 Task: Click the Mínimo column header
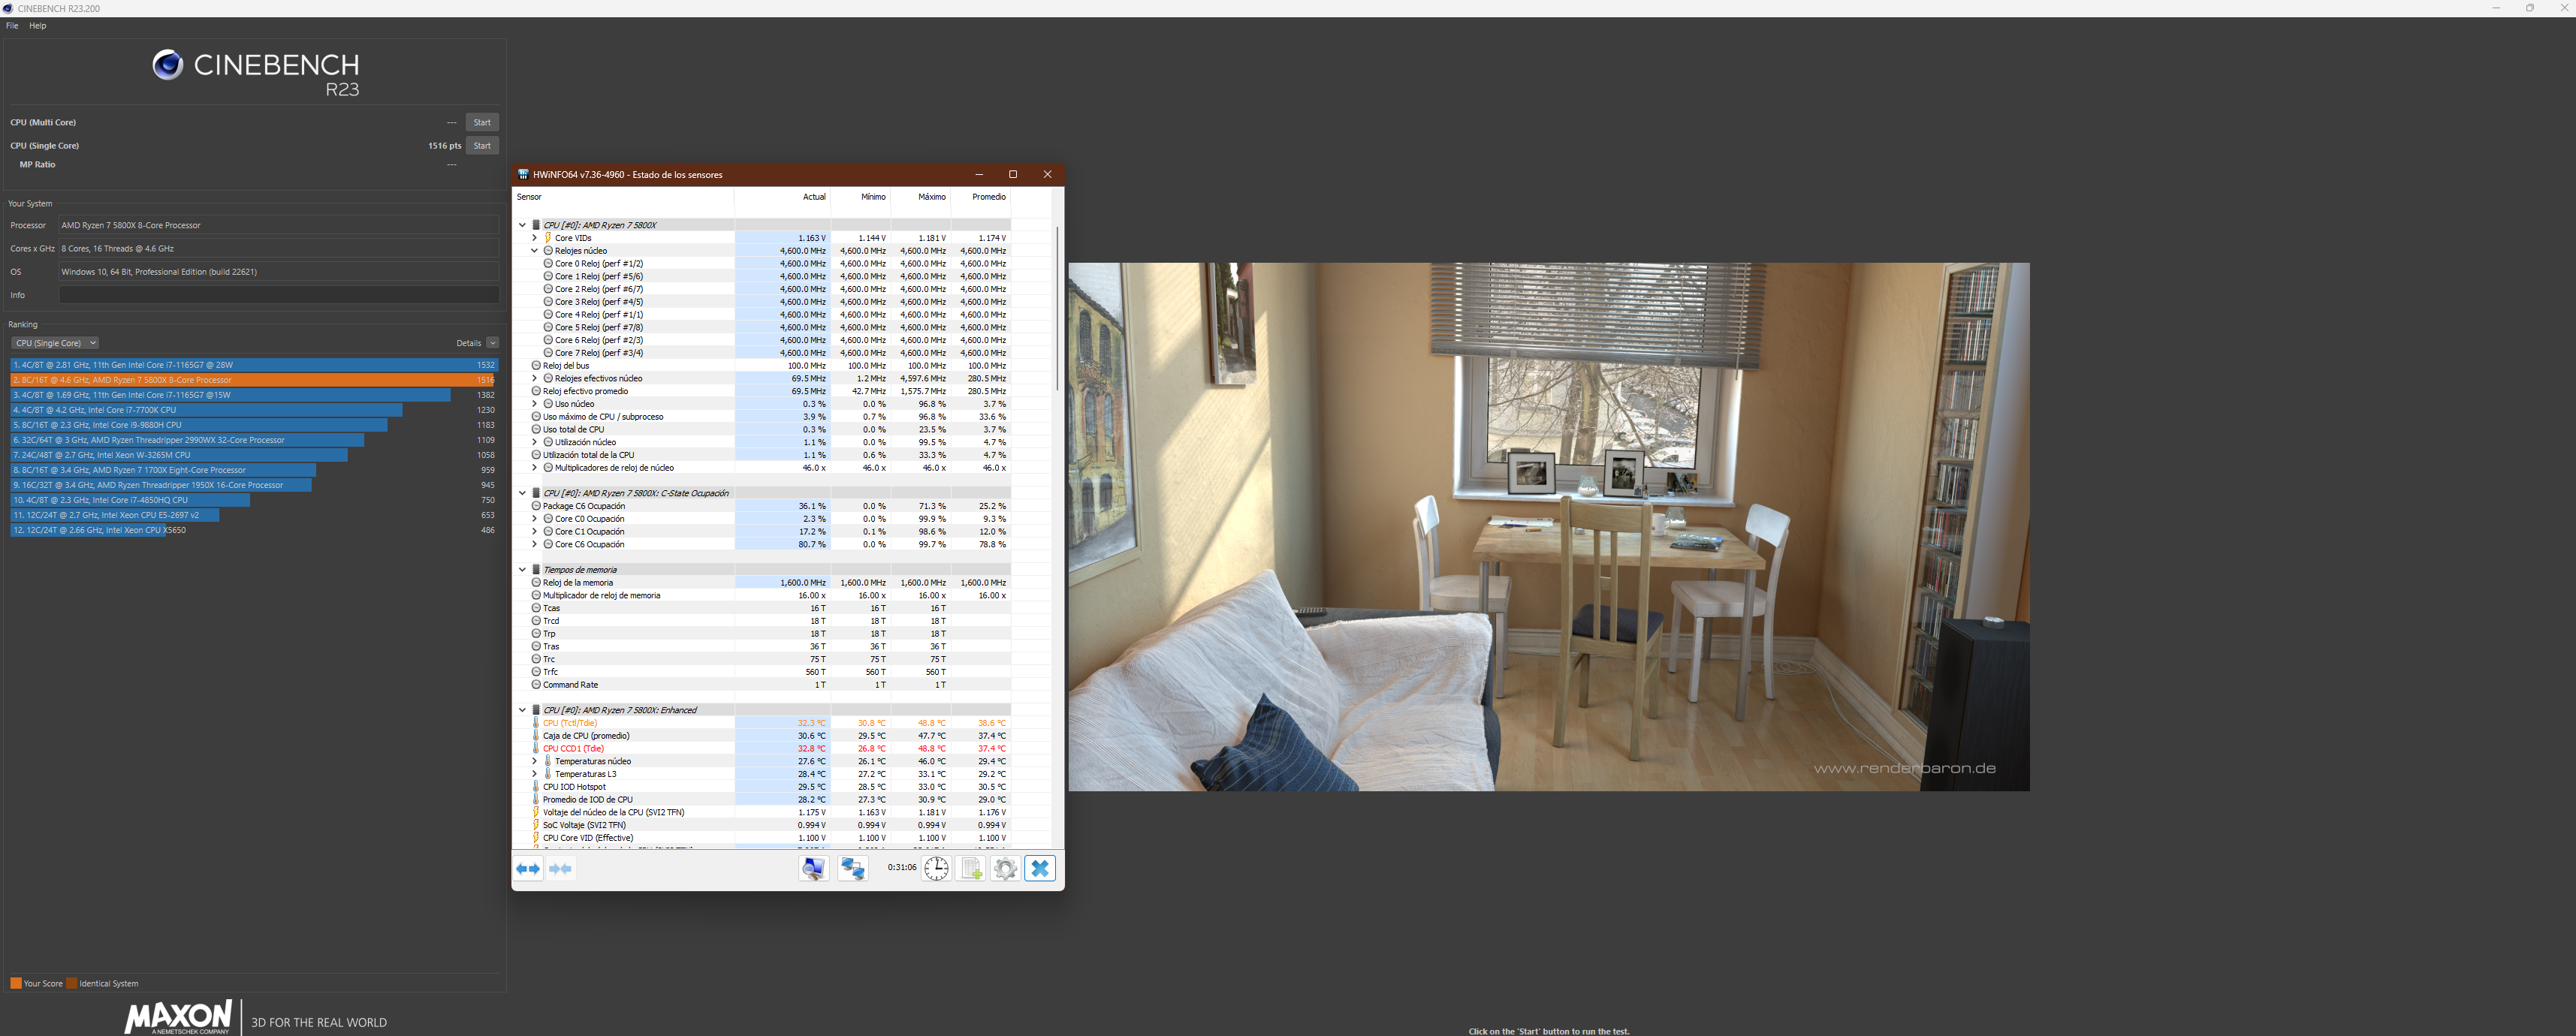click(861, 197)
